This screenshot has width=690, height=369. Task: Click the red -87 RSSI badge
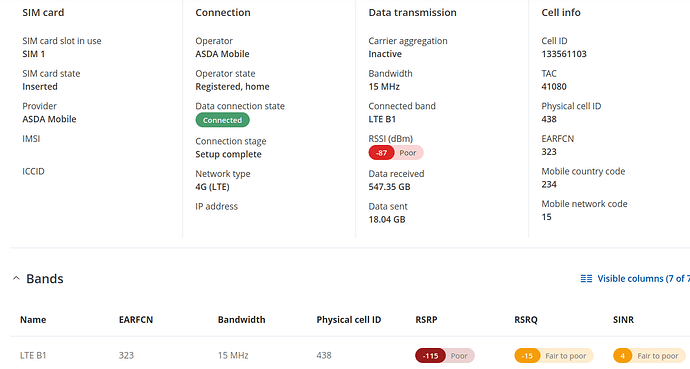382,153
